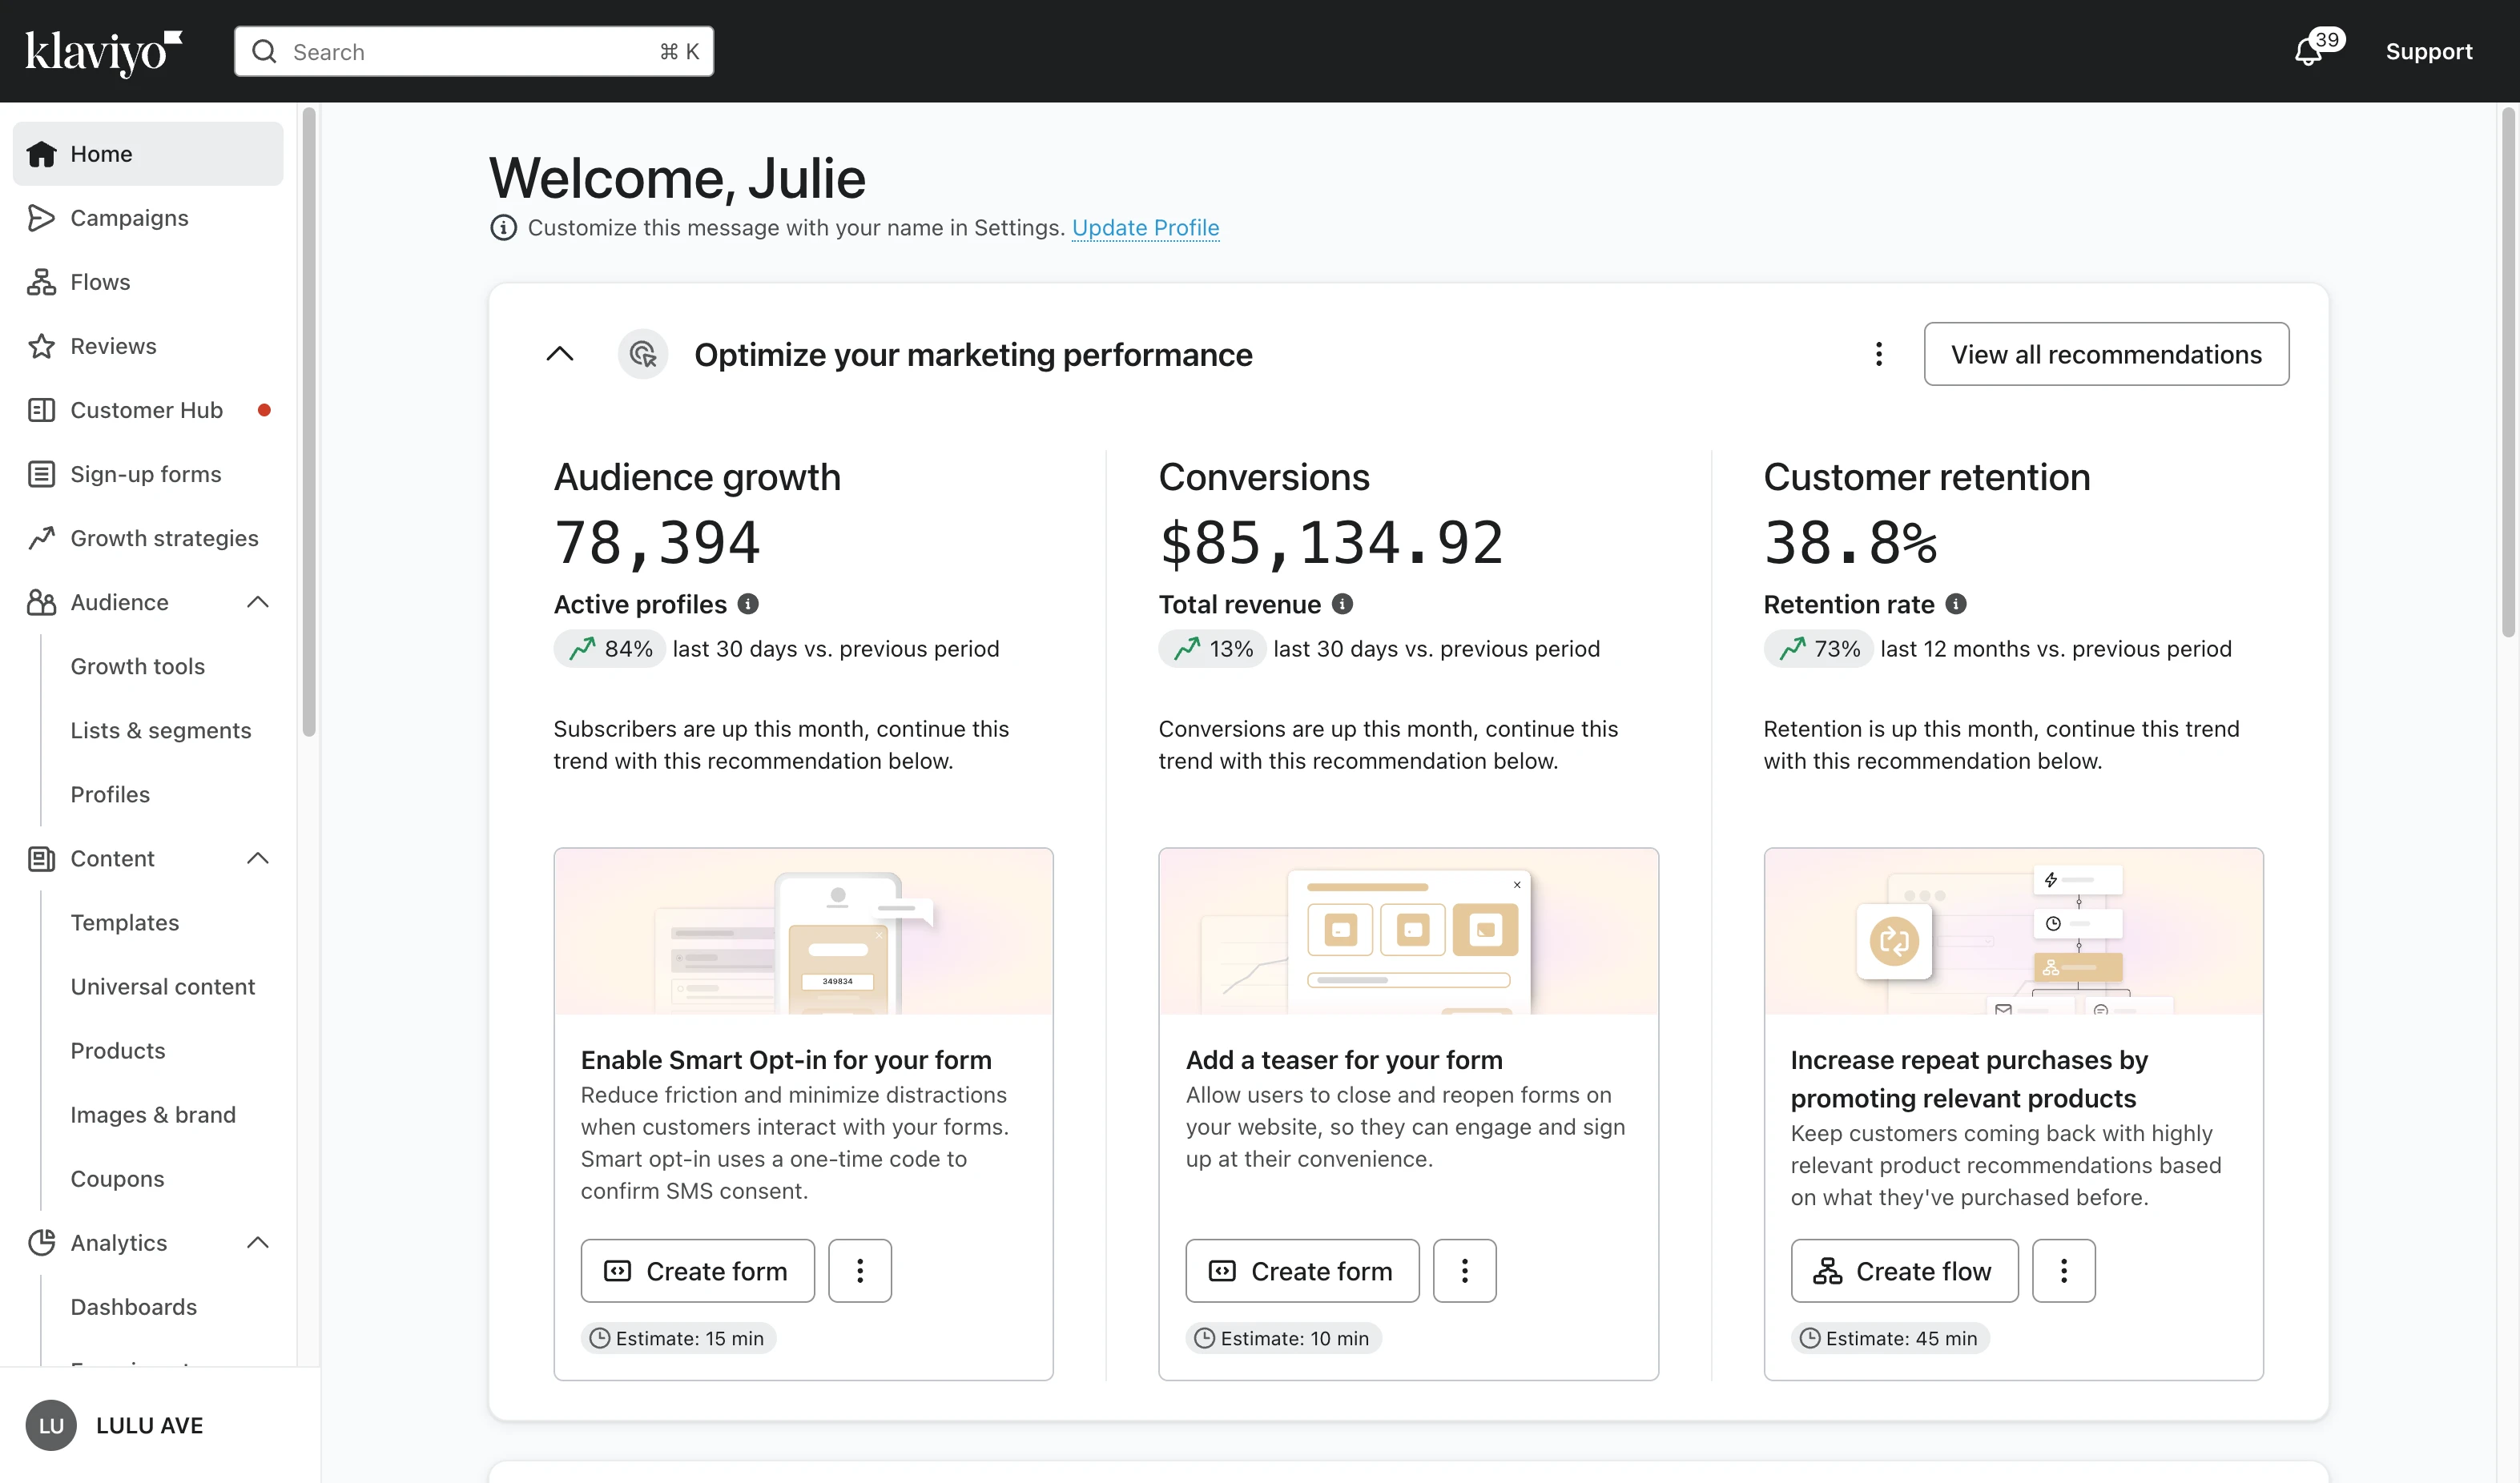Collapse the Content sidebar group
Viewport: 2520px width, 1483px height.
pos(258,859)
